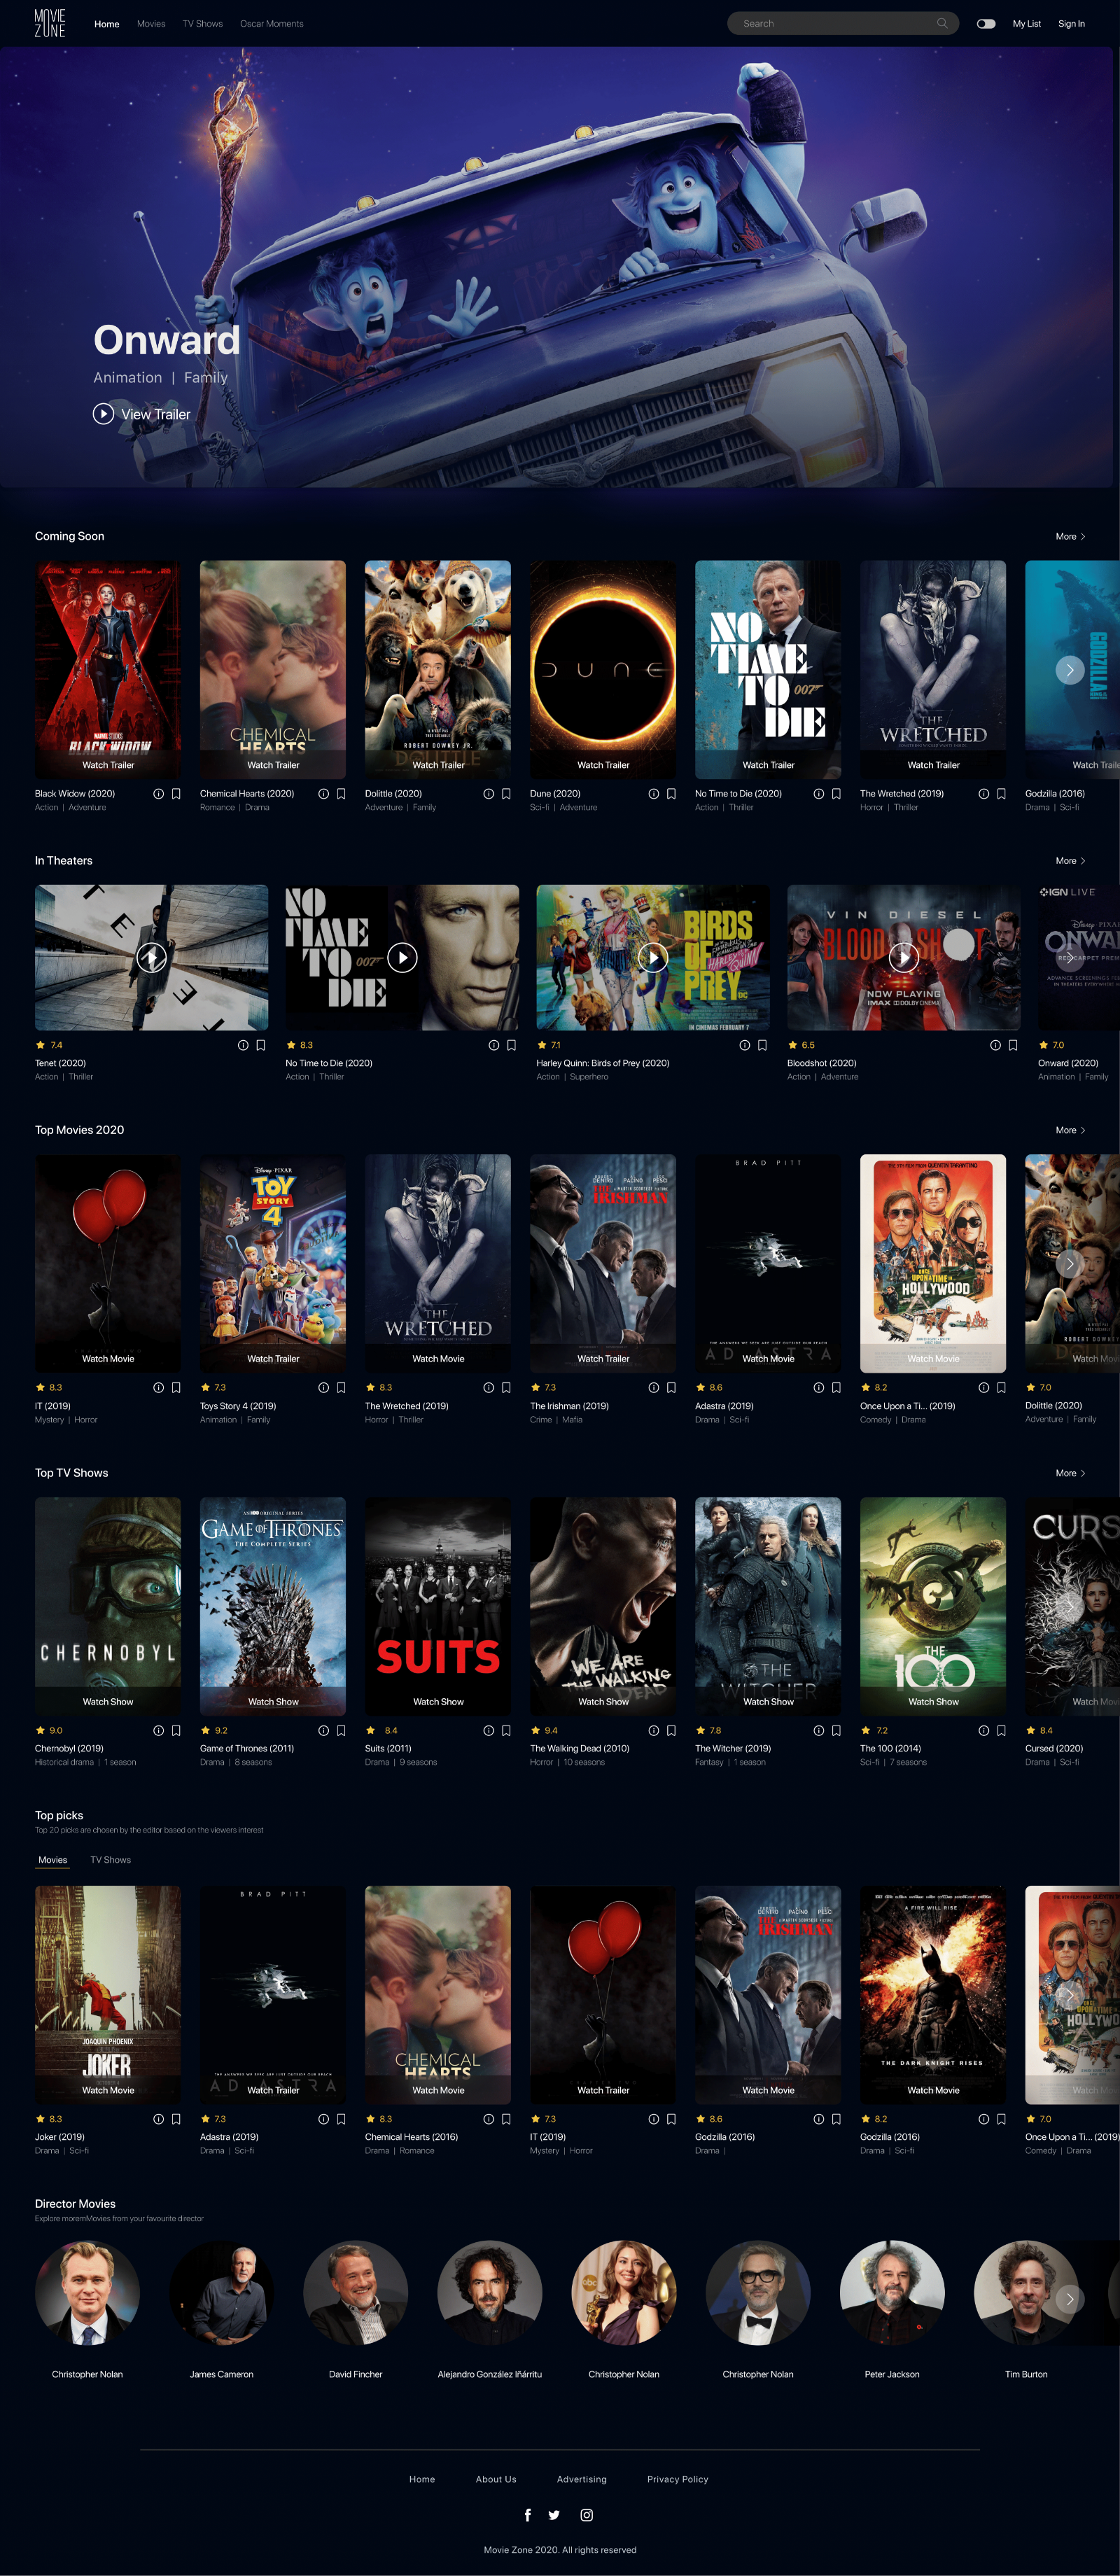Play the Harley Quinn: Birds of Prey preview
Viewport: 1120px width, 2576px height.
tap(652, 957)
